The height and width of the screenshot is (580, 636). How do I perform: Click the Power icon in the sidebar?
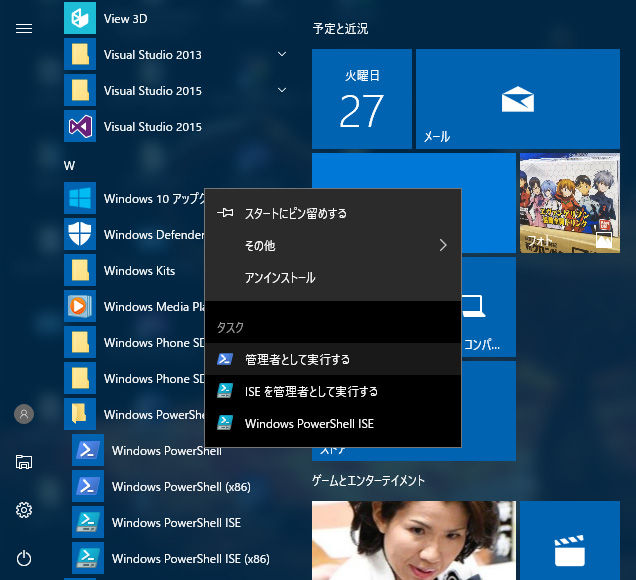[x=24, y=558]
